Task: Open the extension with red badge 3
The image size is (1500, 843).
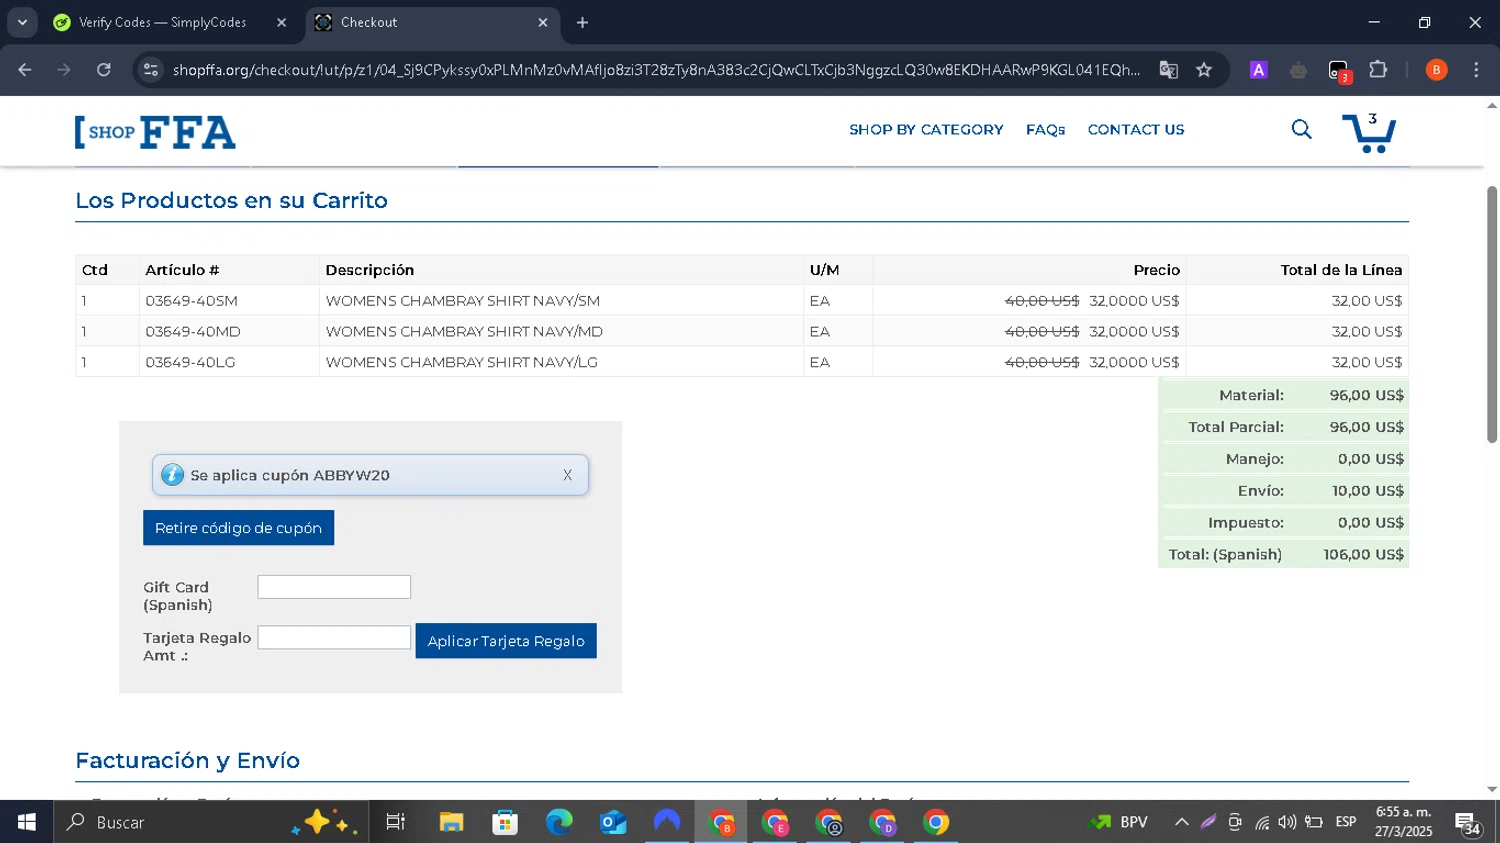Action: tap(1339, 70)
